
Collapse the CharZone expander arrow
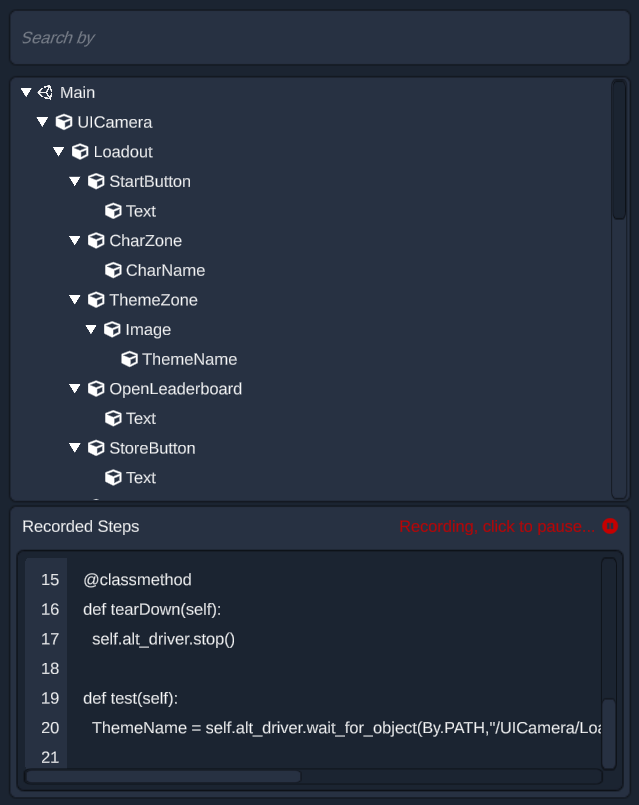(x=75, y=241)
